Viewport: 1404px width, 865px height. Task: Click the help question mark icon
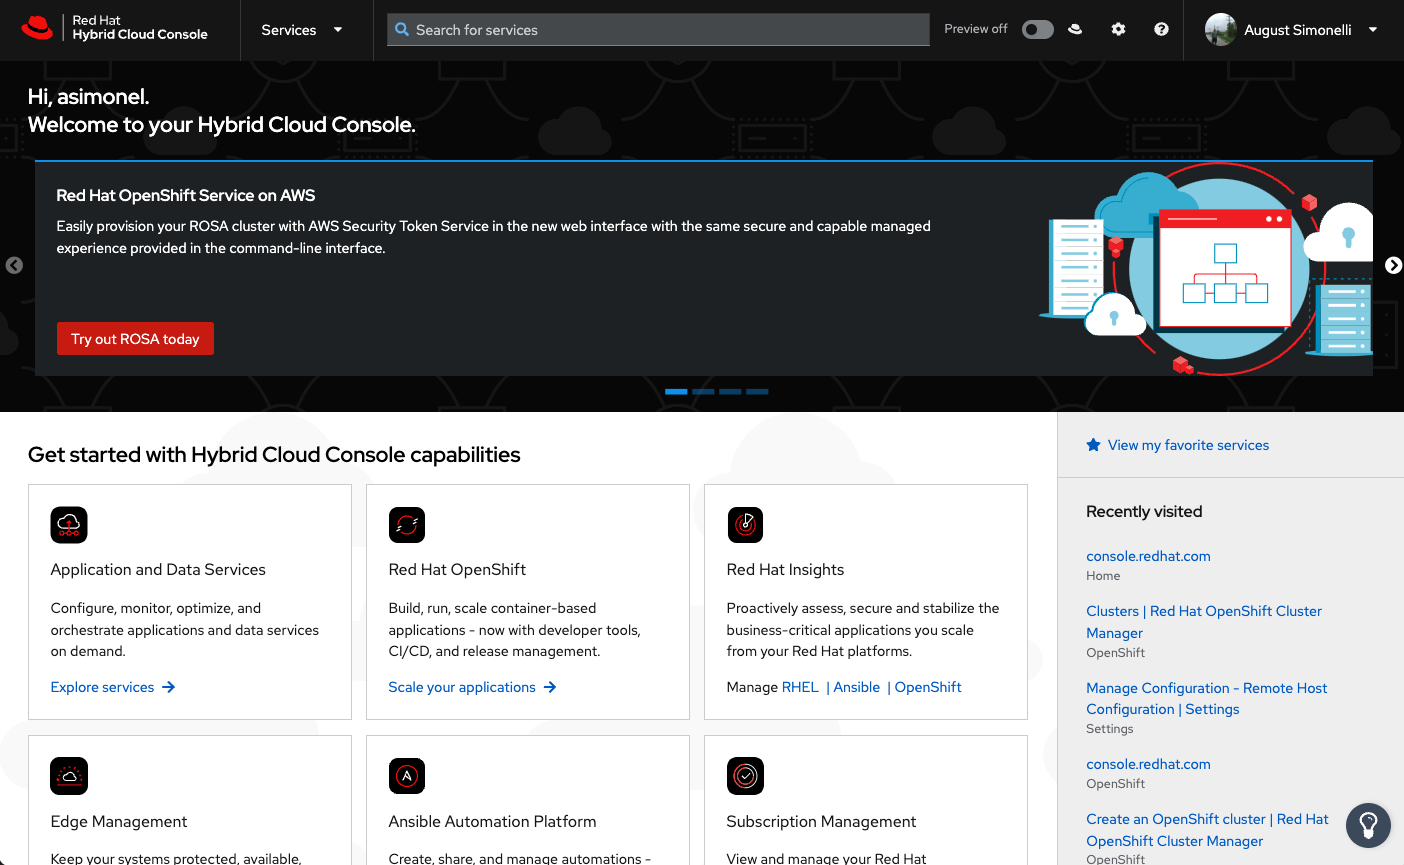(1160, 29)
